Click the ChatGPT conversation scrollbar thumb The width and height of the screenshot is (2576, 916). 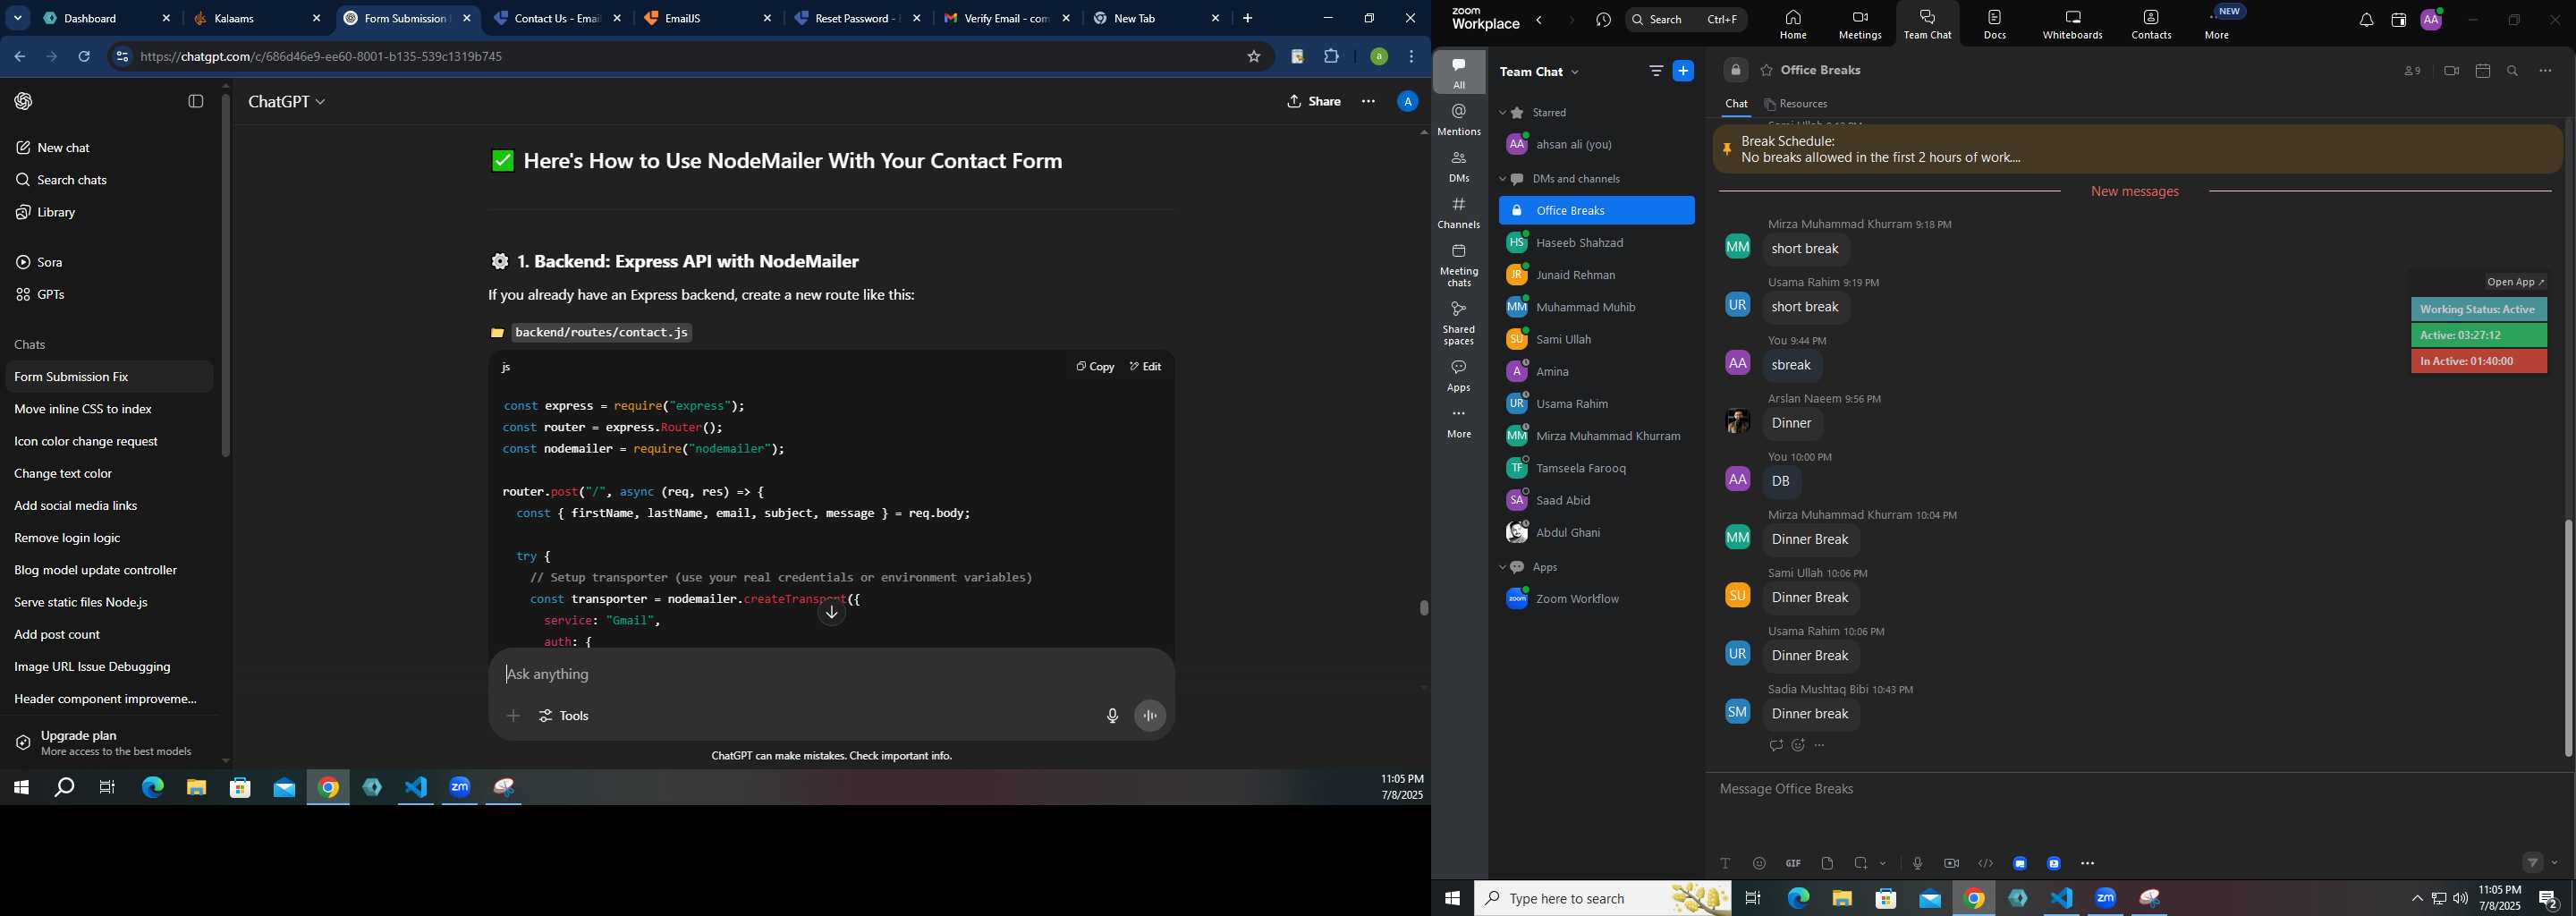[1423, 608]
